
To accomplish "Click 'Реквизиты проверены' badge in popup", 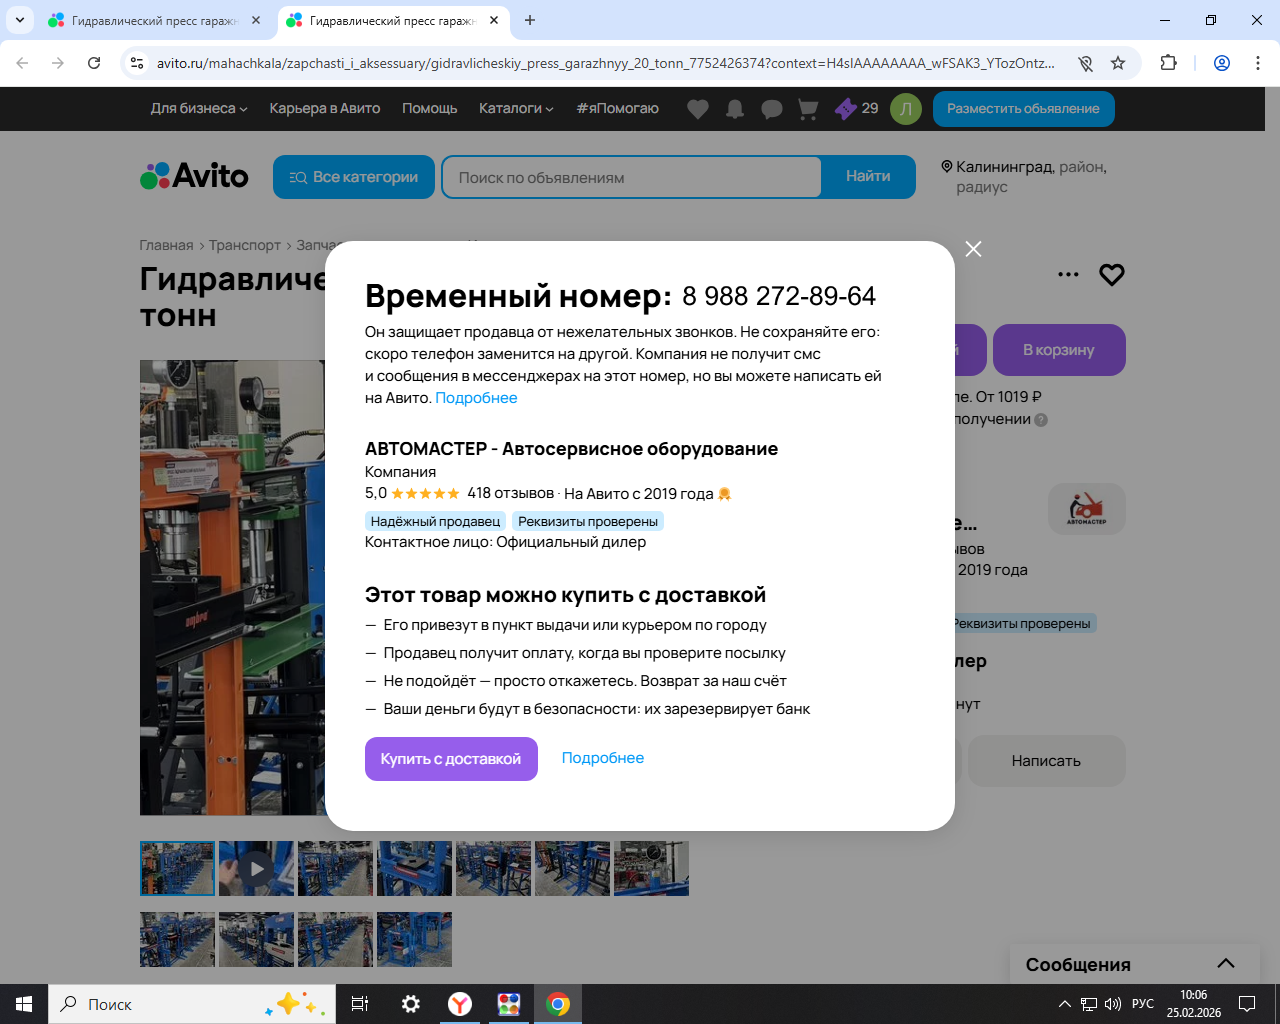I will [588, 521].
